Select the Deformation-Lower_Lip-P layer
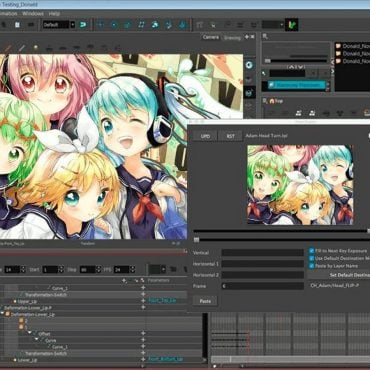370x370 pixels. click(28, 308)
